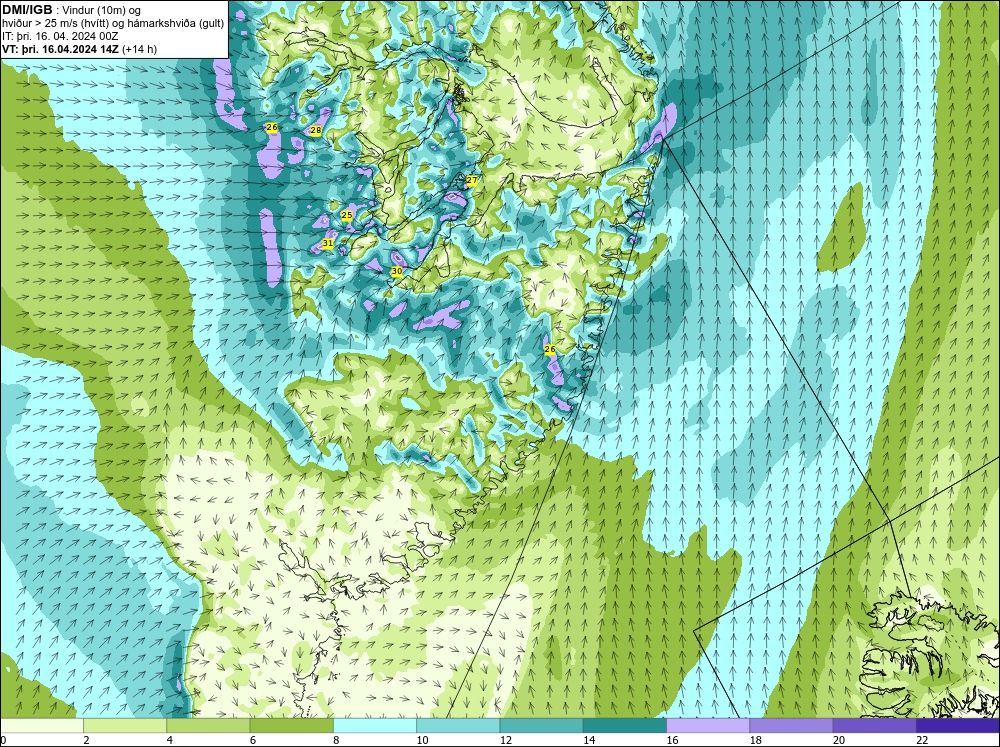Screen dimensions: 1000x747
Task: Click the legend scale number 8
Action: tap(336, 740)
